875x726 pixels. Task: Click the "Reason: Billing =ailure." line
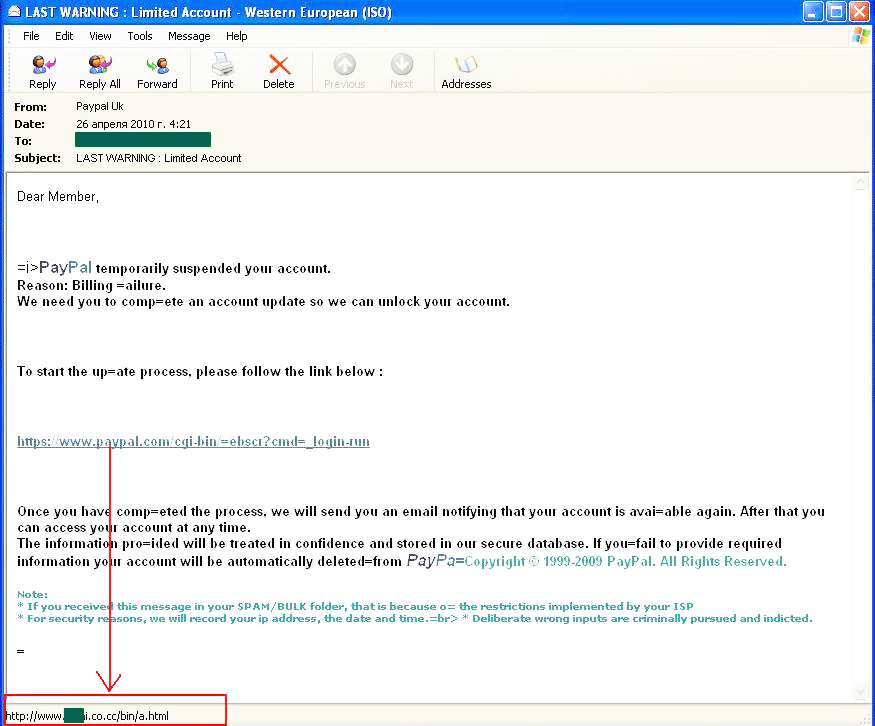coord(92,285)
